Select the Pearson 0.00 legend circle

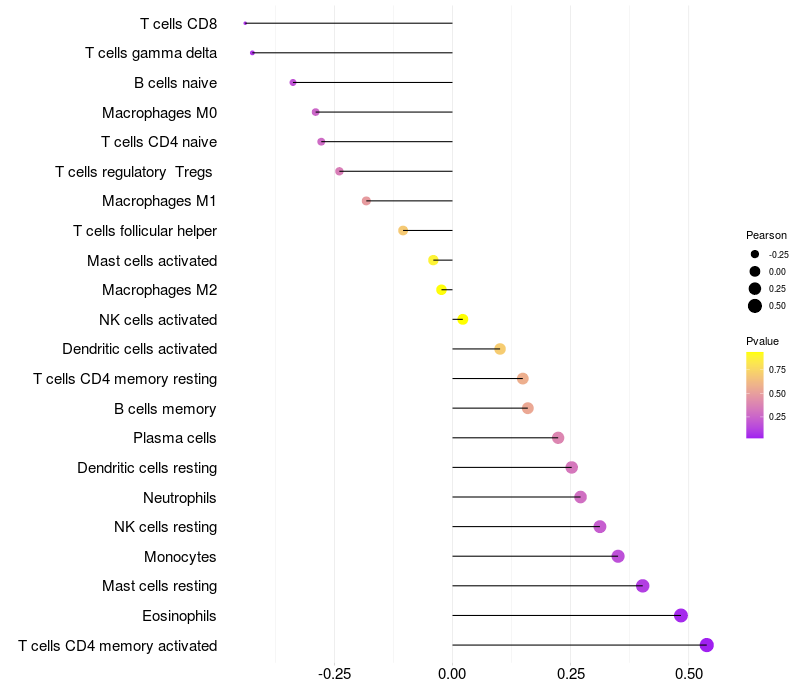point(755,271)
